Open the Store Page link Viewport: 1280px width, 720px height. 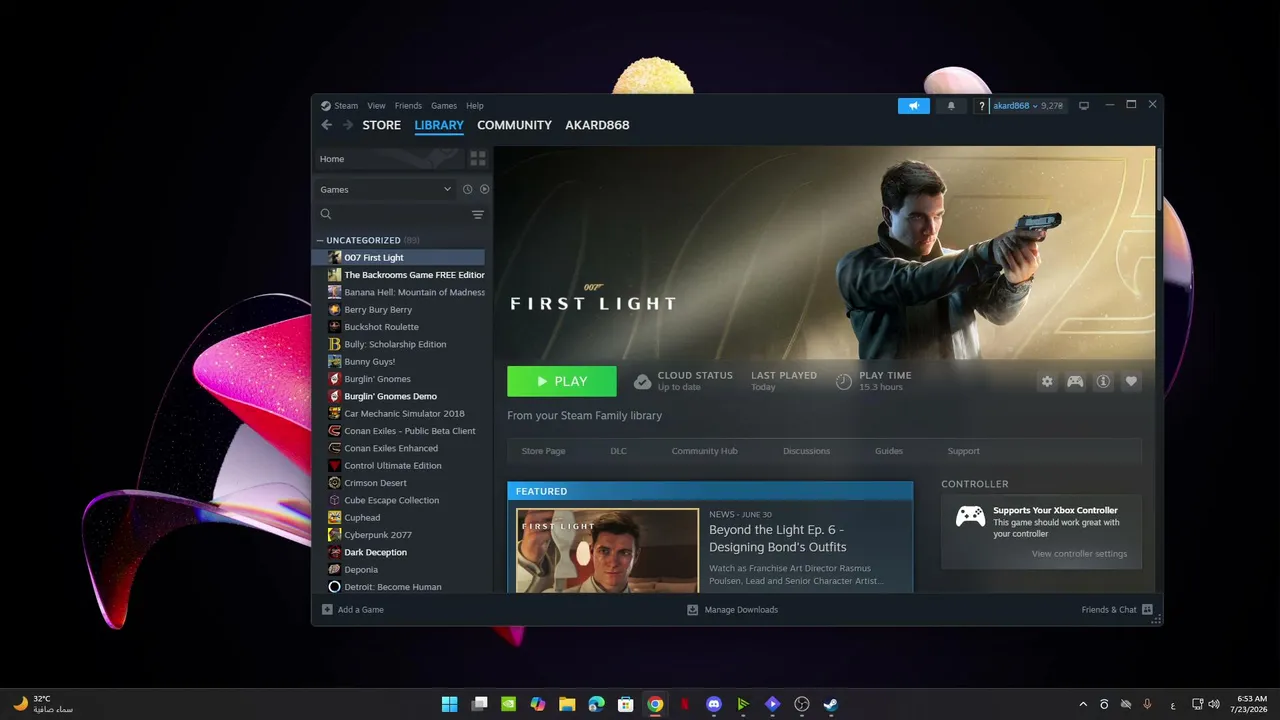tap(543, 451)
